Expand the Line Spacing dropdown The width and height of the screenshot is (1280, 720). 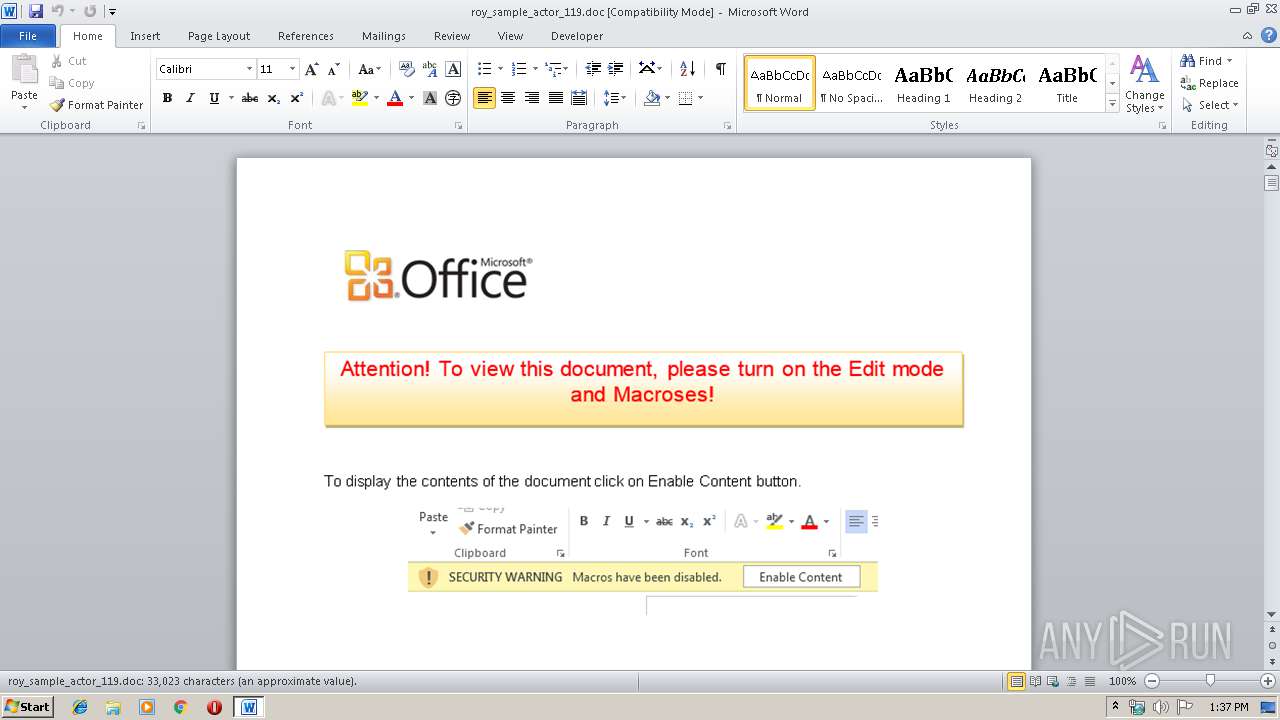(615, 98)
